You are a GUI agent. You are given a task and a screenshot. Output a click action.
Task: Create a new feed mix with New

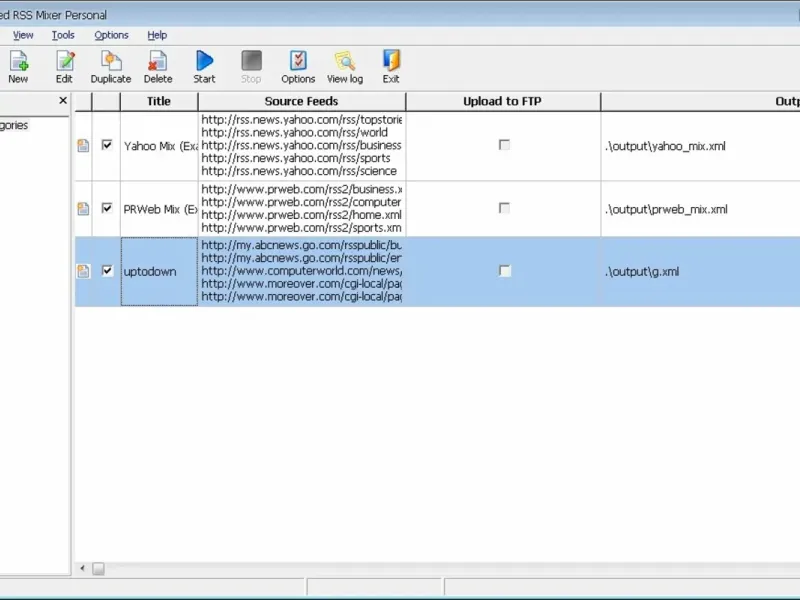pyautogui.click(x=18, y=67)
